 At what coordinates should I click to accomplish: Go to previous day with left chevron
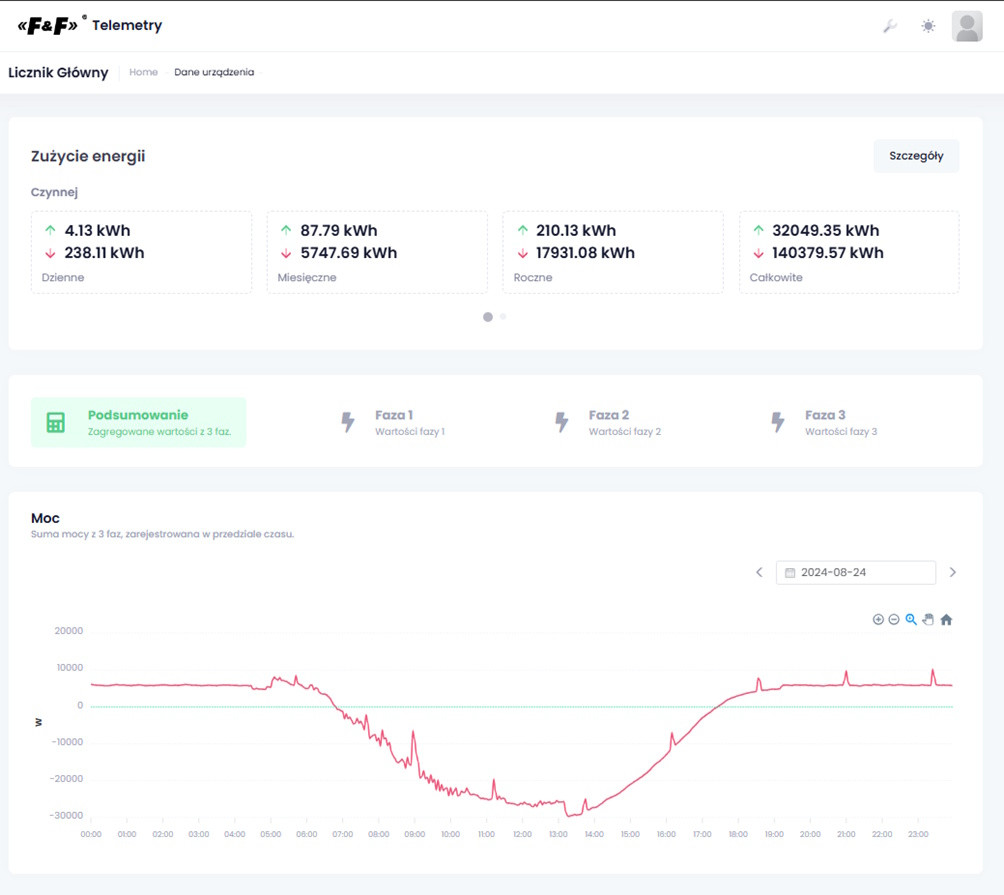coord(759,573)
